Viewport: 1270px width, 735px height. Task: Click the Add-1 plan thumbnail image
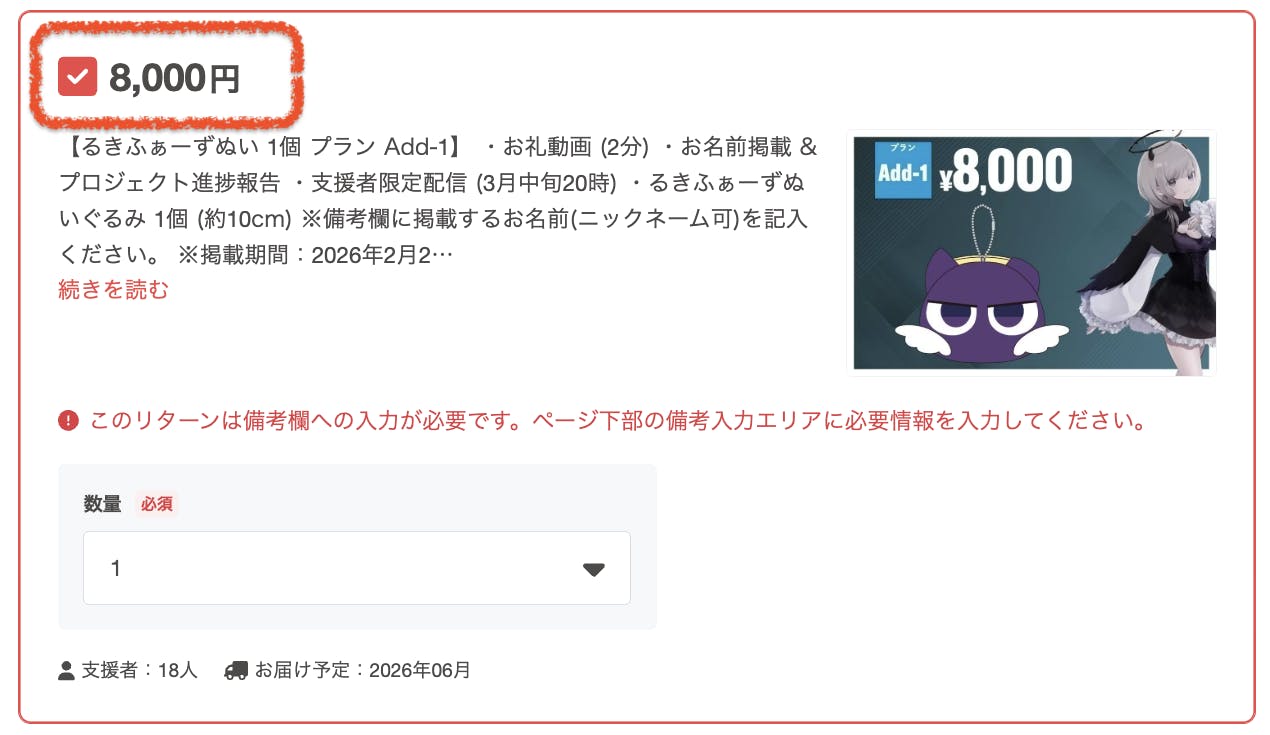(x=1031, y=253)
